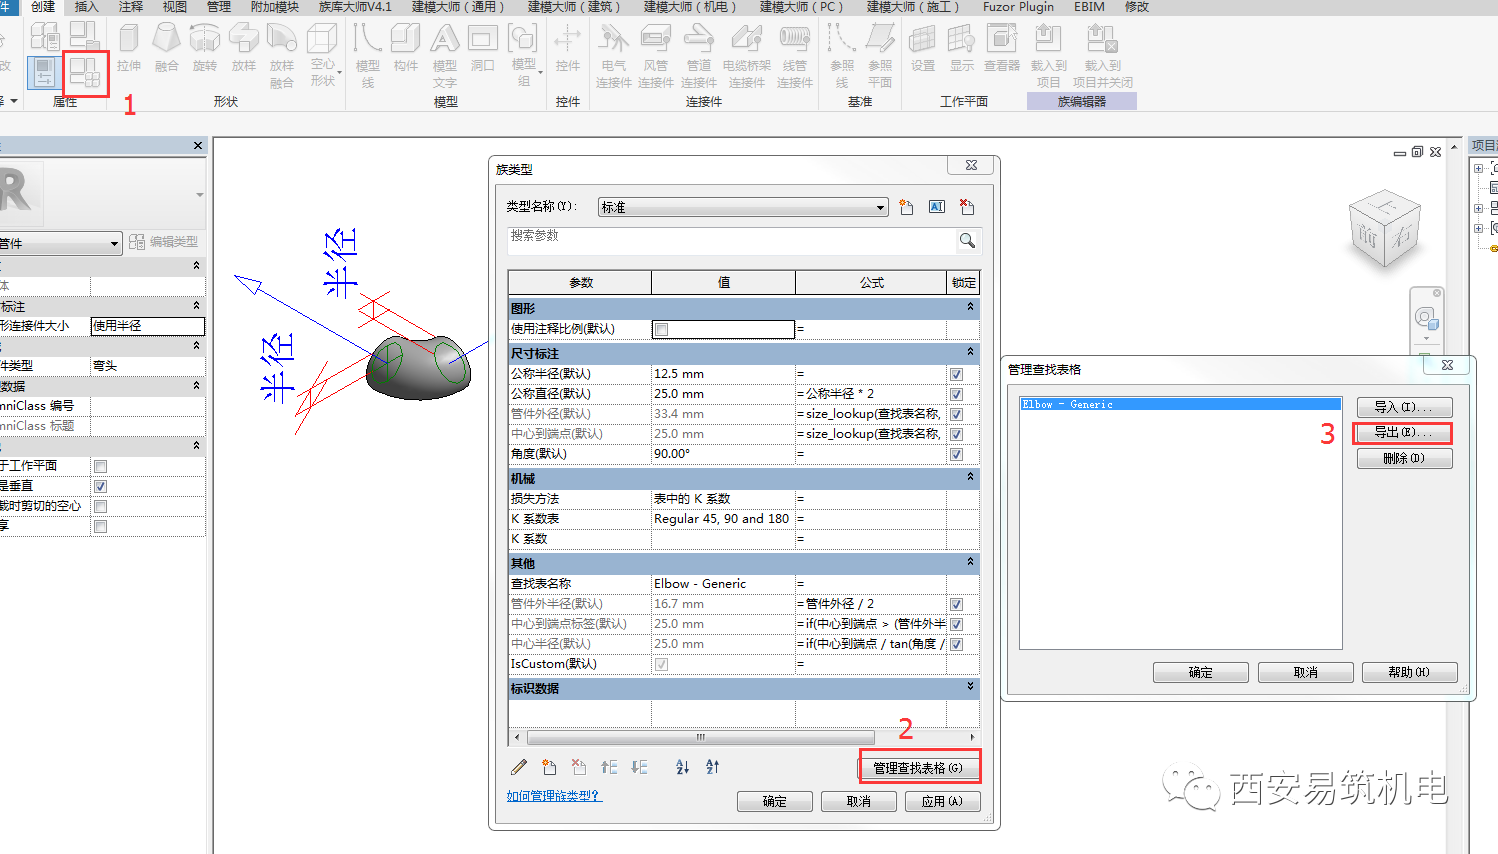Edit parameter with the pencil icon
1498x854 pixels.
[519, 767]
